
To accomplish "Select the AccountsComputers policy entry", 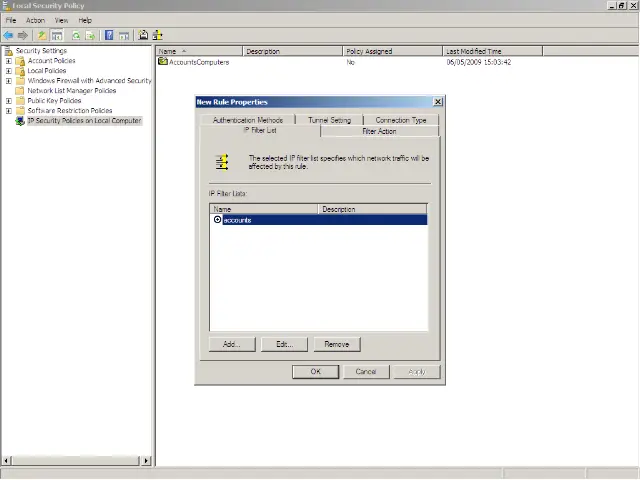I will (199, 62).
